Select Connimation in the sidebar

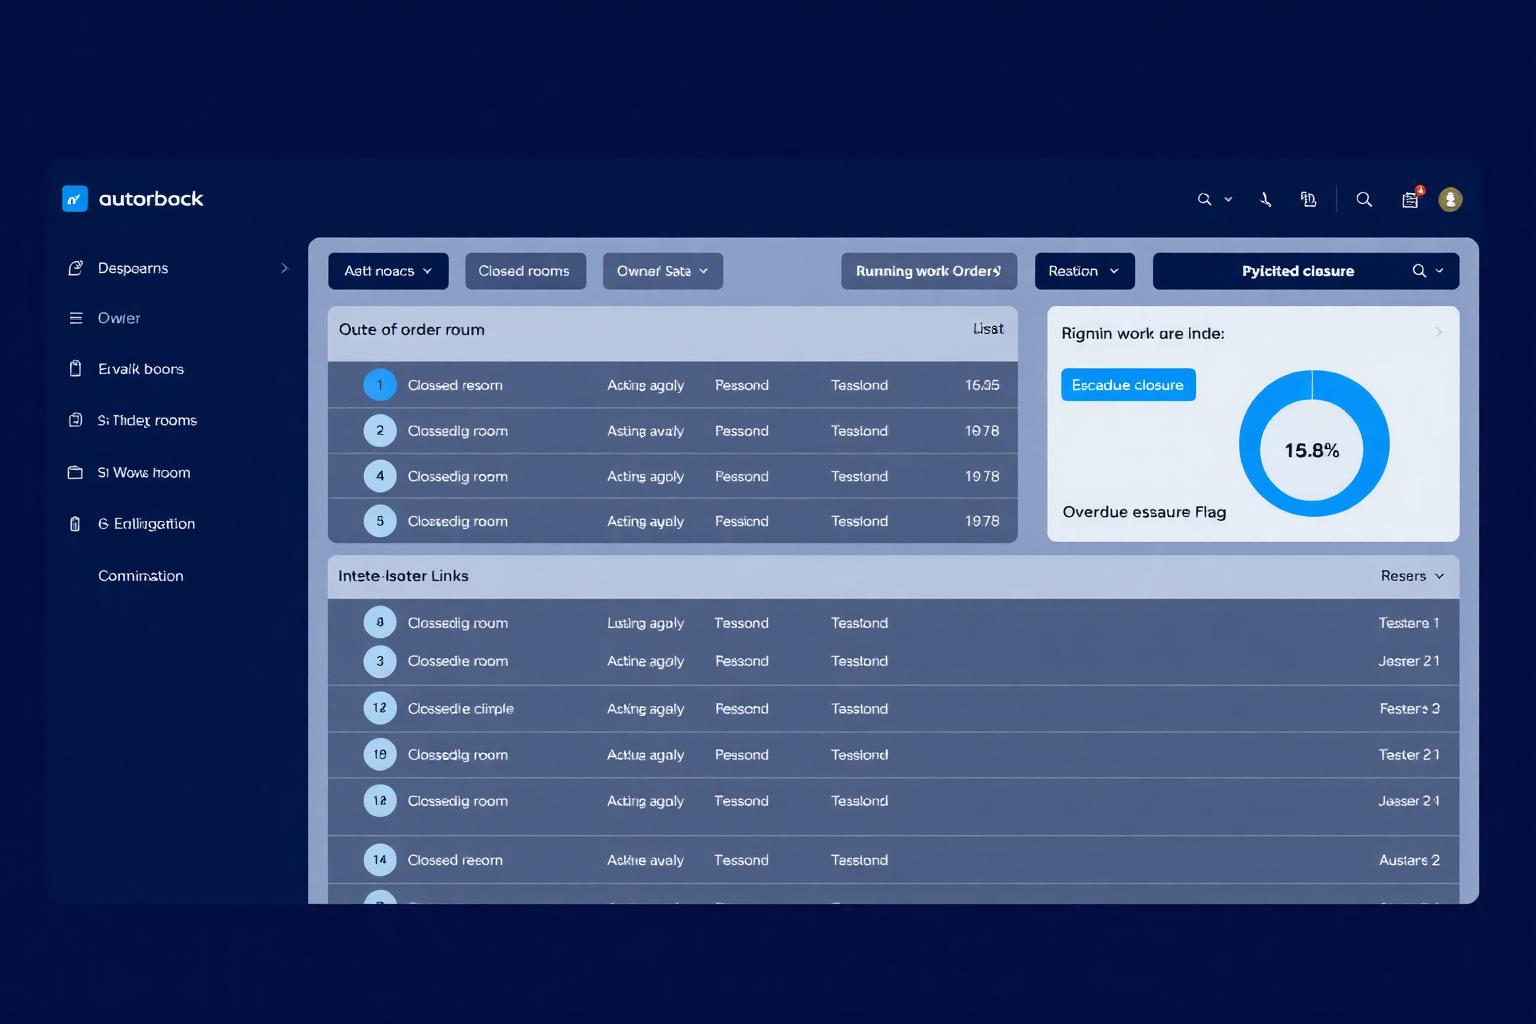(x=141, y=576)
